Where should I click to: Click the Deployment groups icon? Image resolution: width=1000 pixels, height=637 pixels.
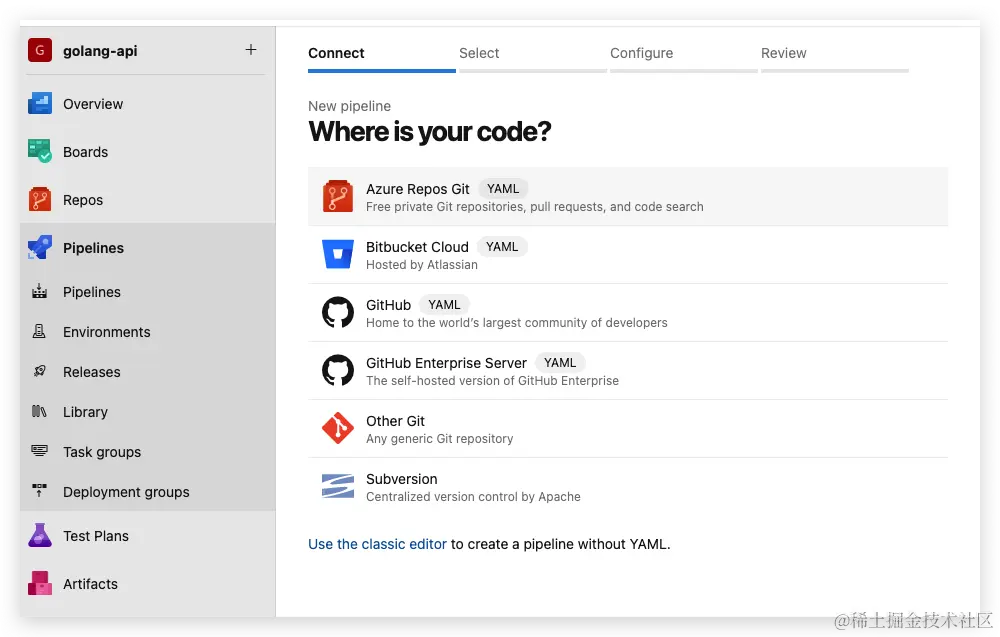[40, 491]
